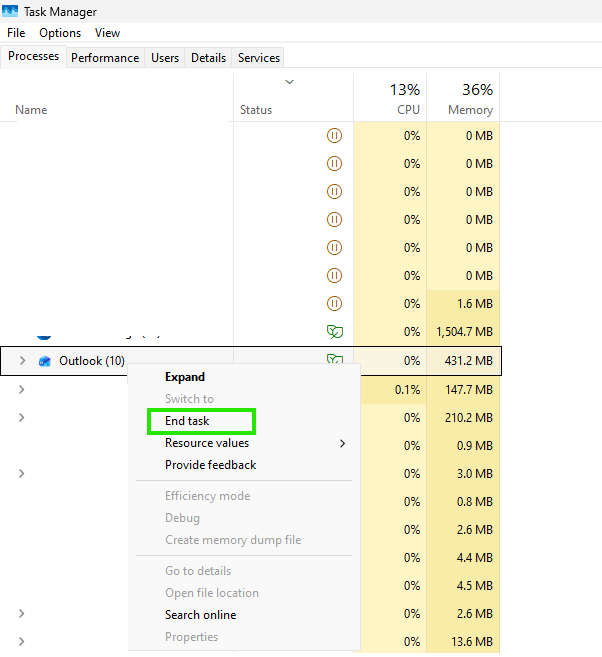
Task: Click suspended status icon in 1.6 MB row
Action: click(x=334, y=303)
